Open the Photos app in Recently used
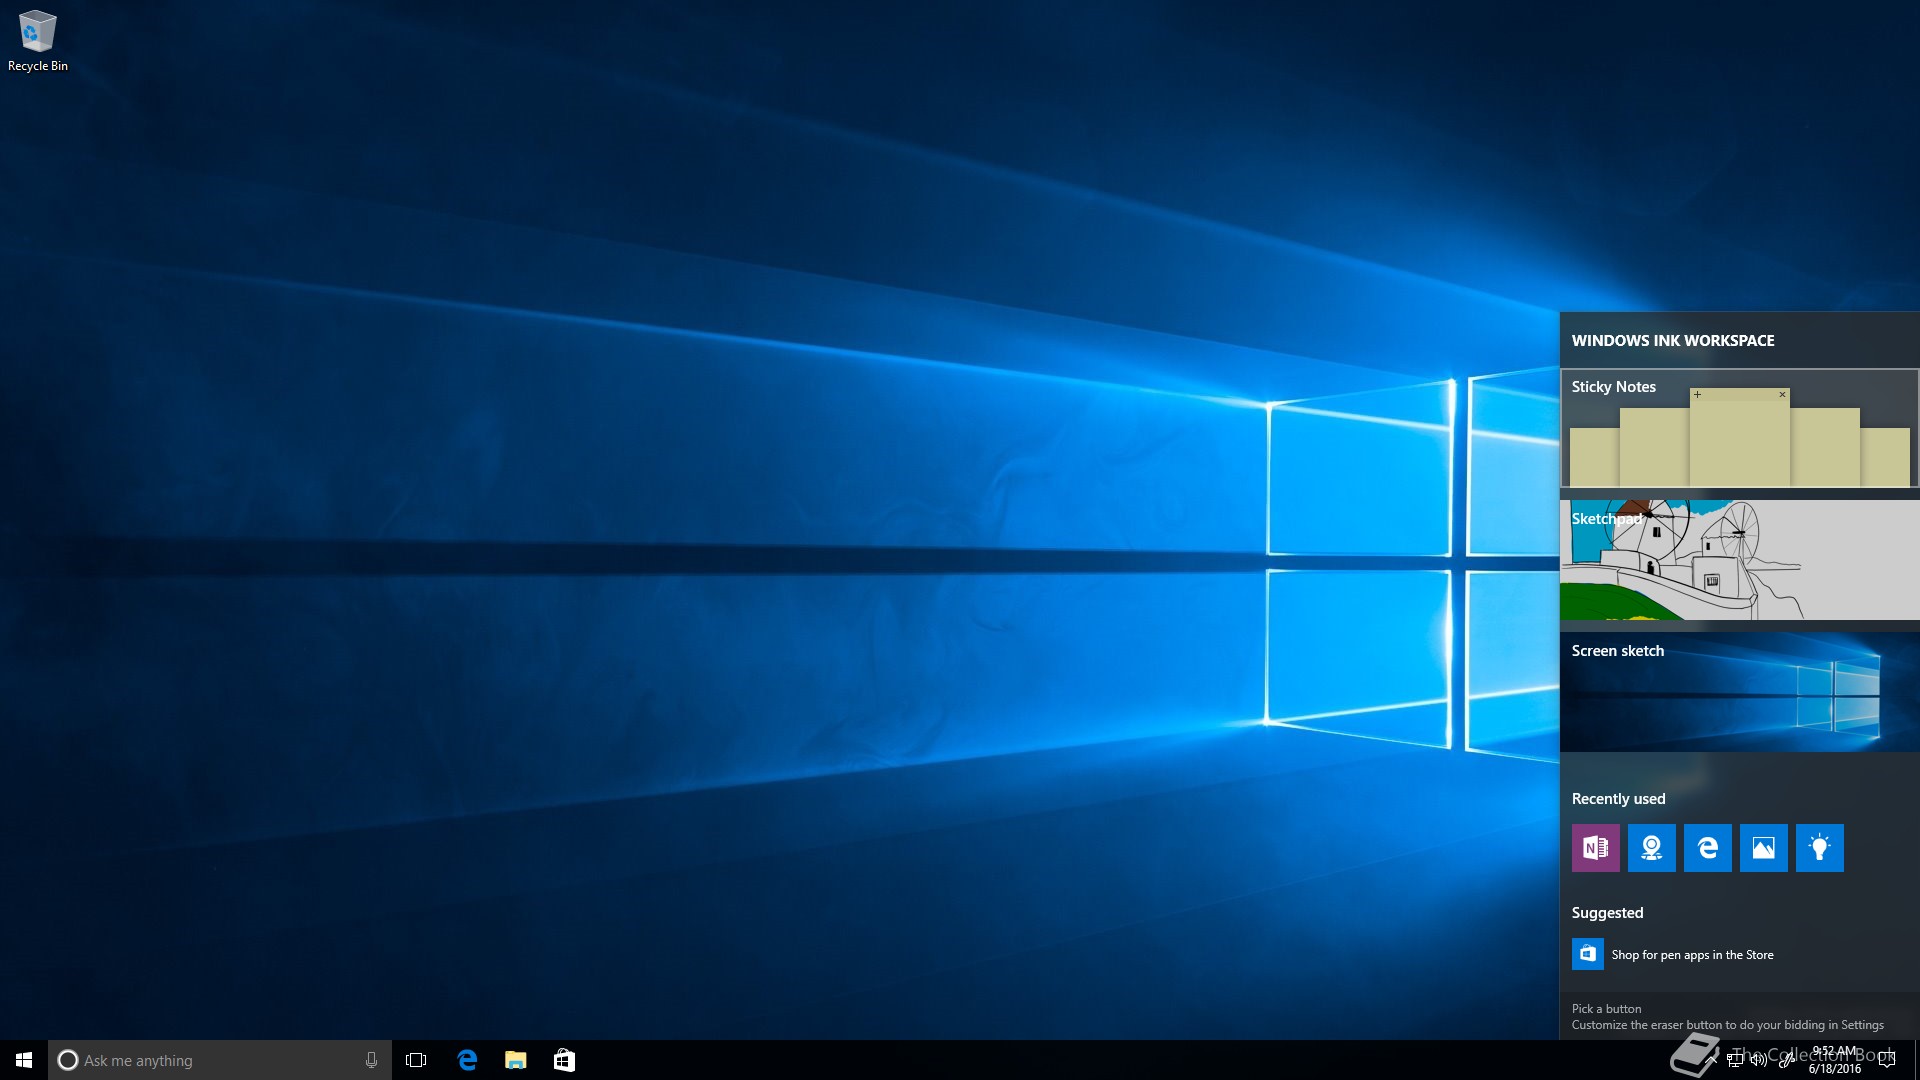 (x=1763, y=848)
